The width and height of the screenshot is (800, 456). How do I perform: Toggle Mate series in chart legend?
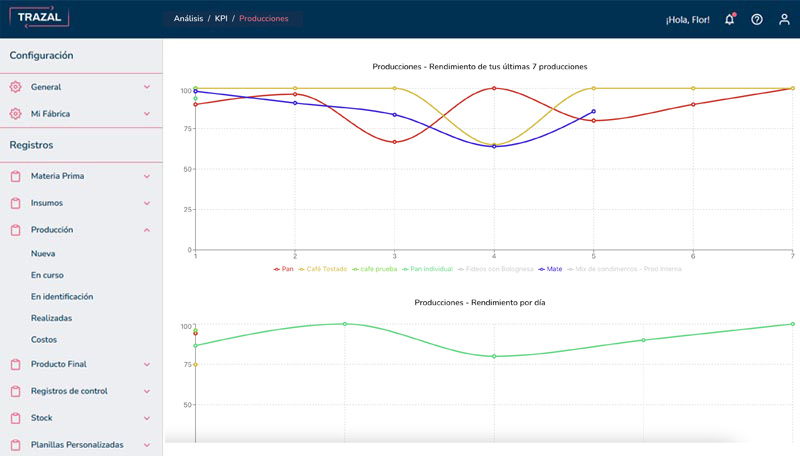tap(551, 269)
